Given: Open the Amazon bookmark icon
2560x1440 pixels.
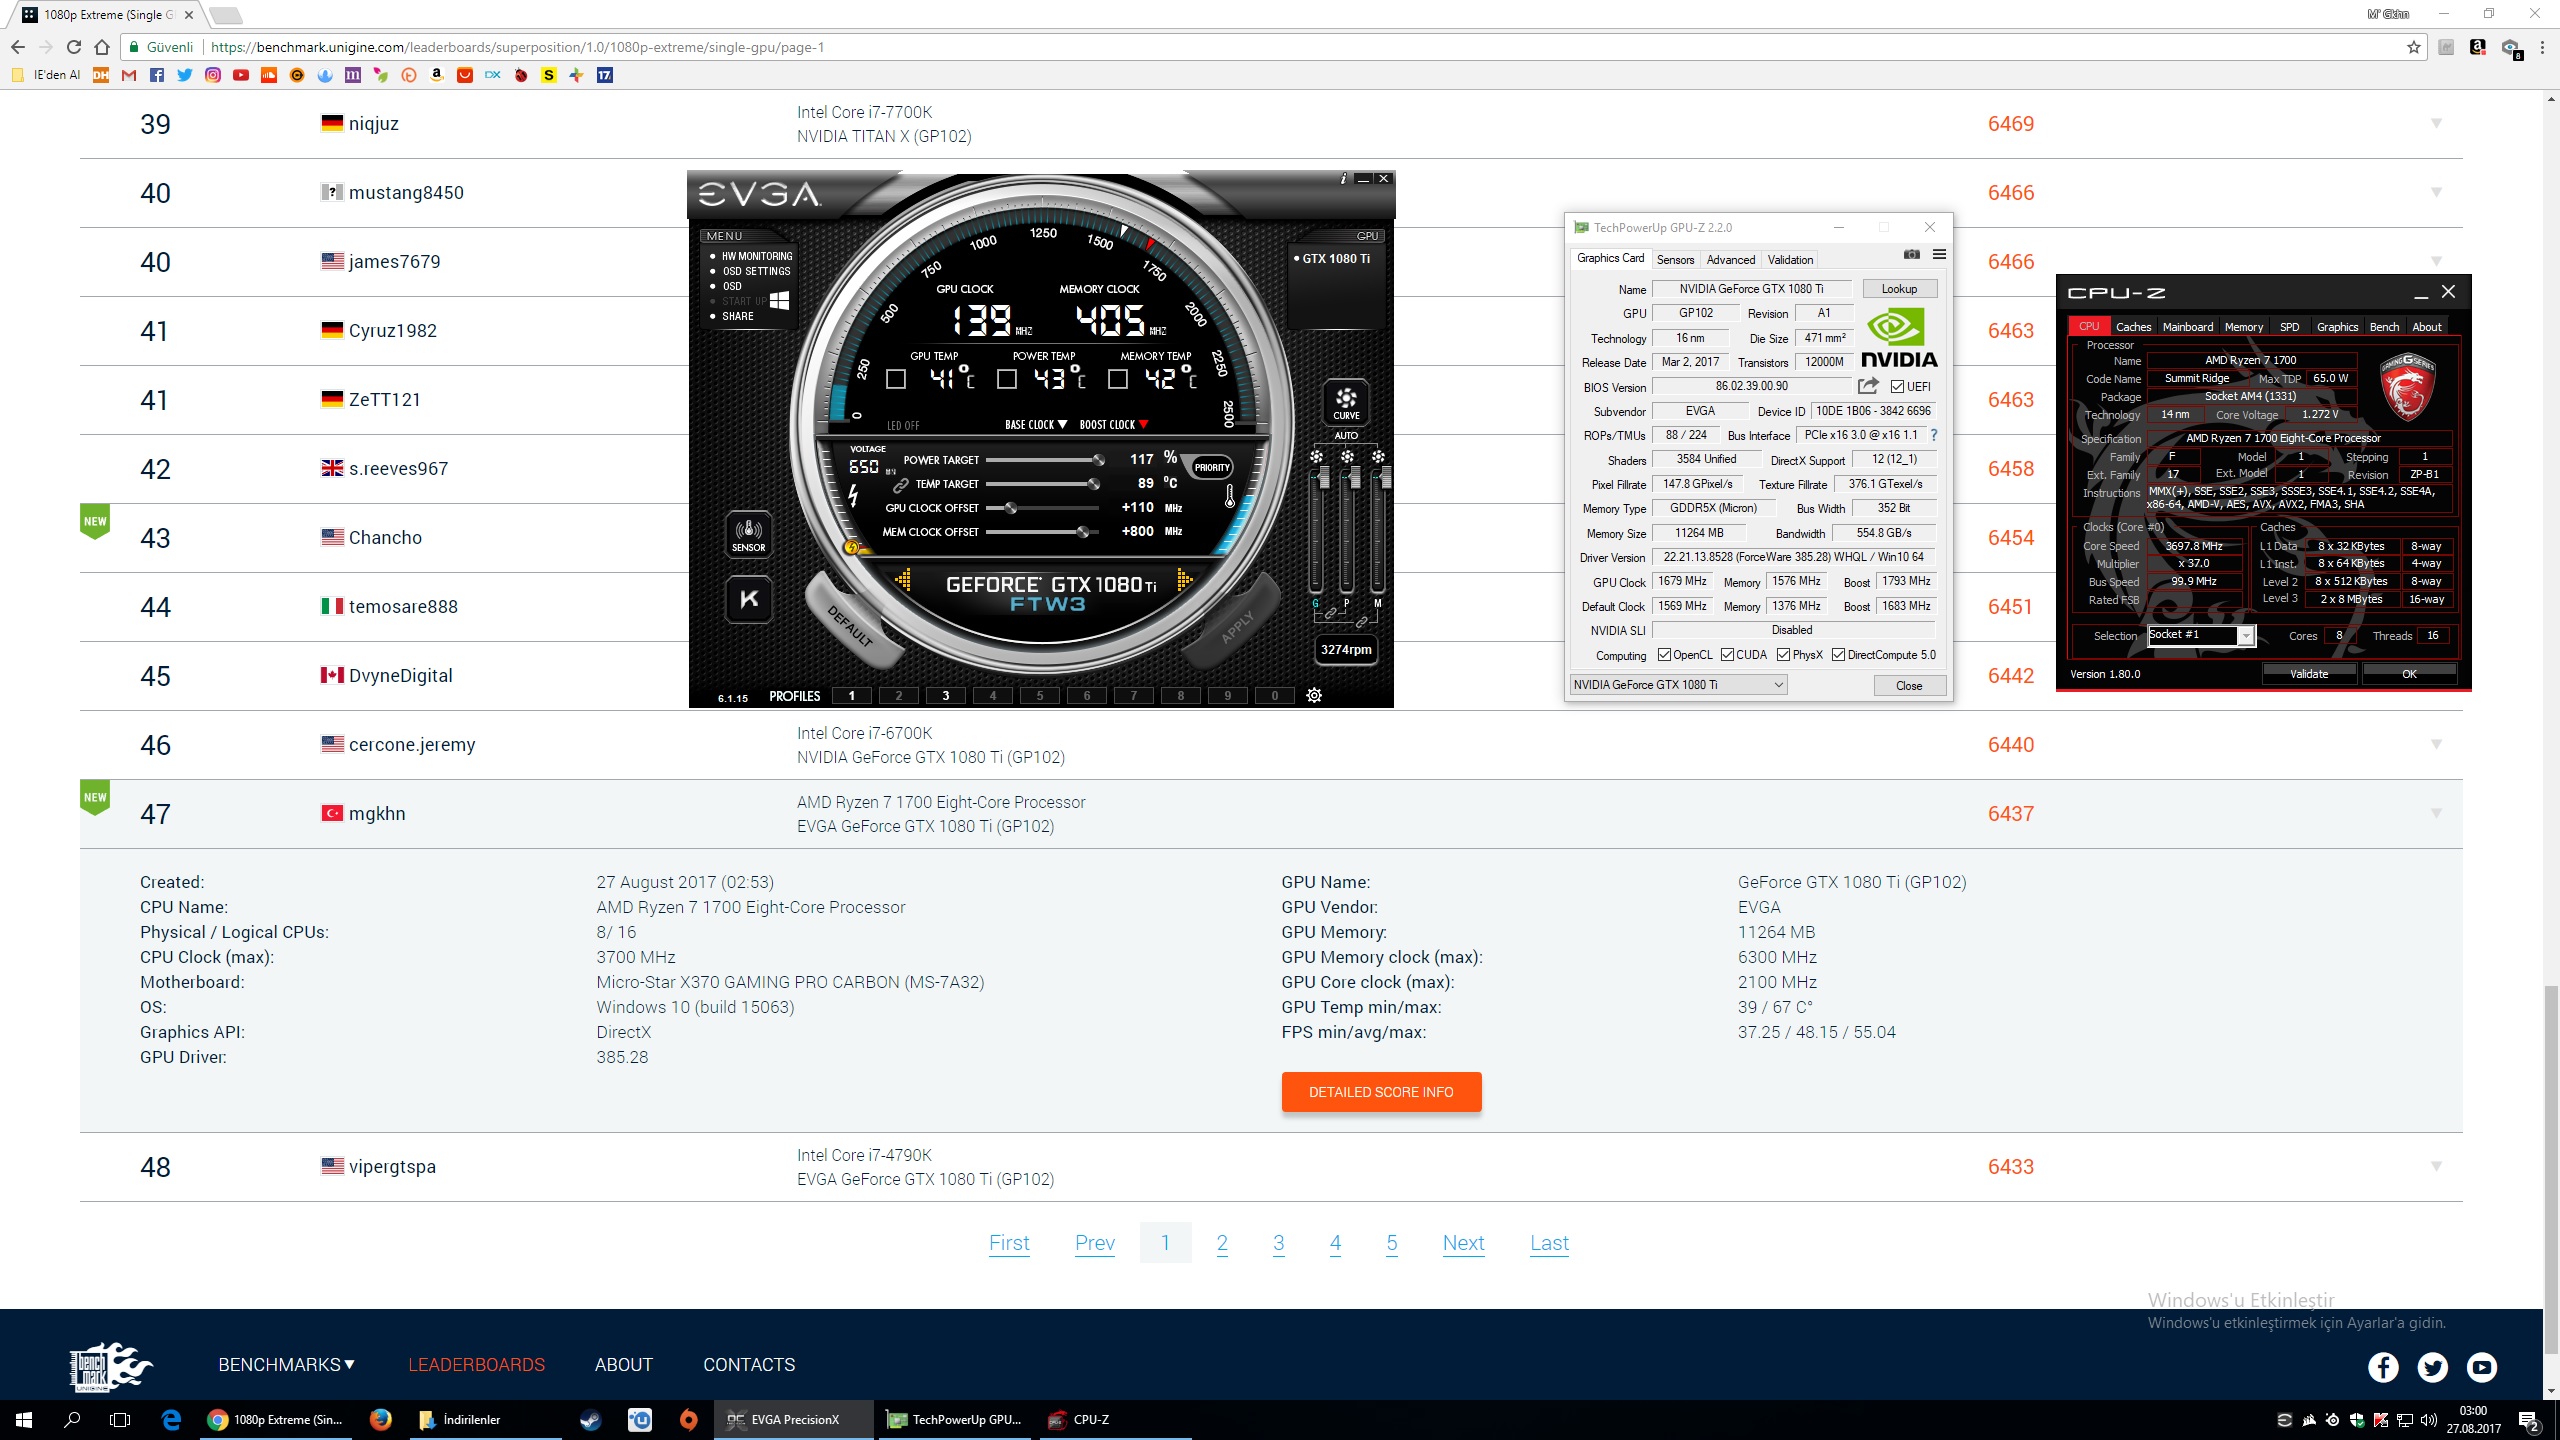Looking at the screenshot, I should pyautogui.click(x=437, y=75).
